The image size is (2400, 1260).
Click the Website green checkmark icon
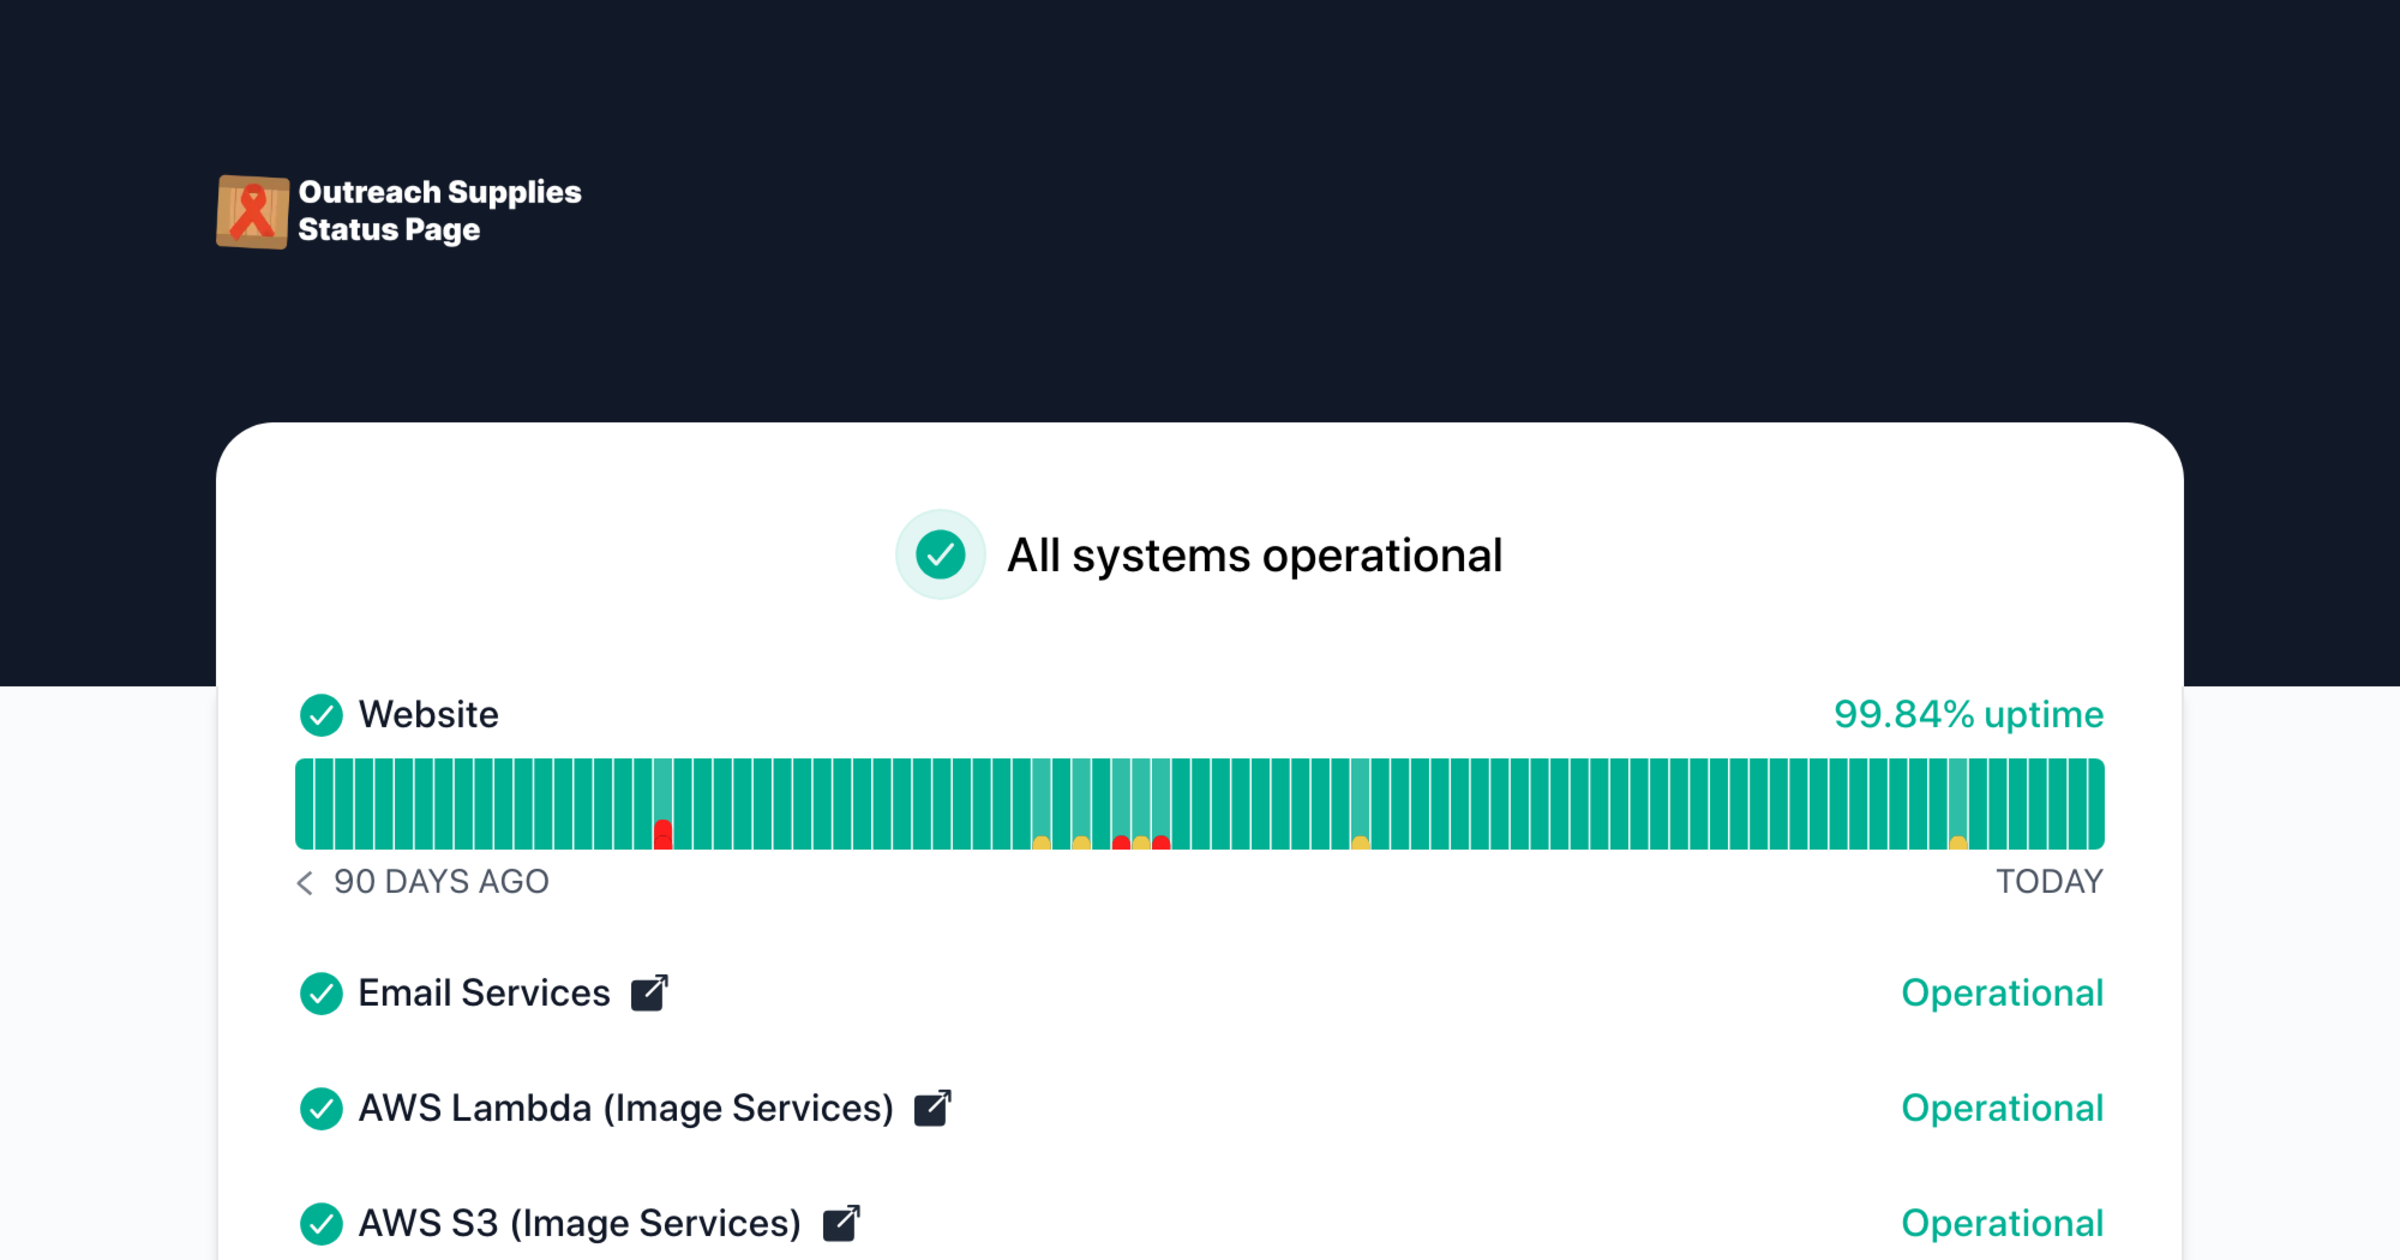coord(321,715)
